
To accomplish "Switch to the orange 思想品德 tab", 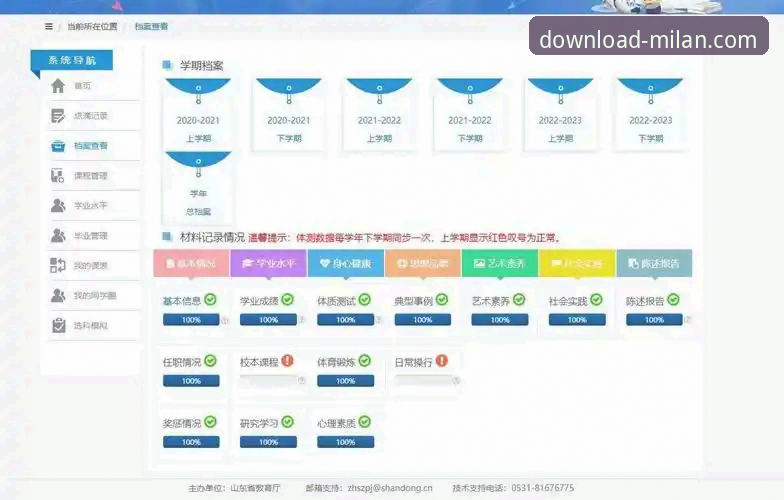I will (x=423, y=263).
